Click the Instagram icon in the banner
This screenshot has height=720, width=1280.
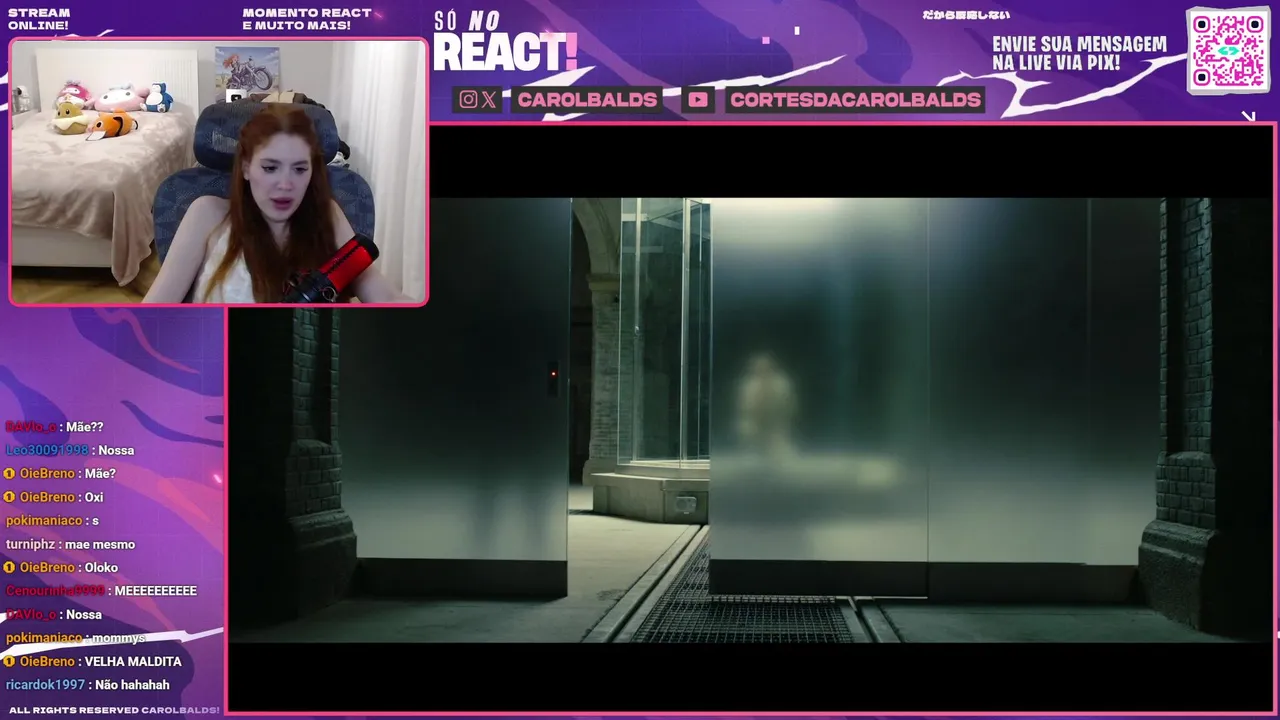(x=468, y=99)
